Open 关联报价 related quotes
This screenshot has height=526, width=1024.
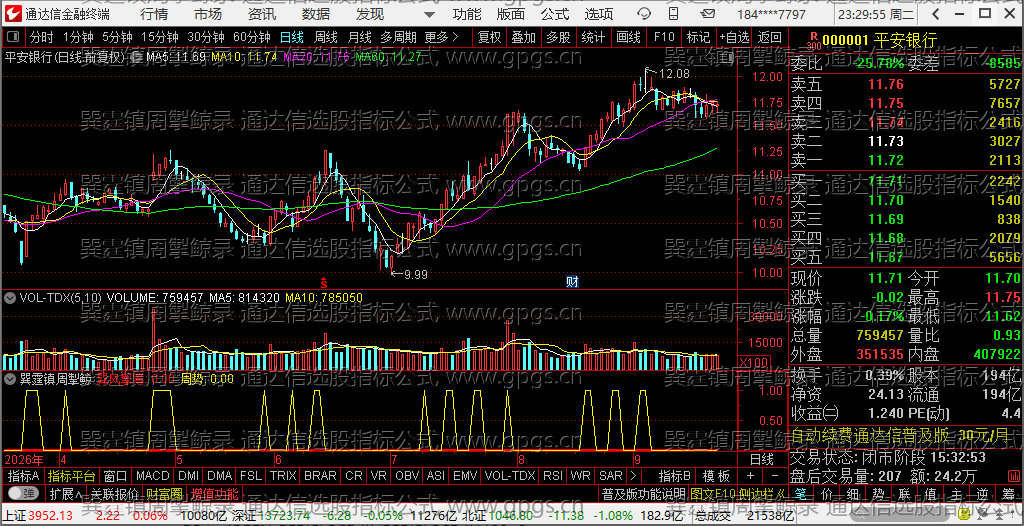click(x=114, y=493)
